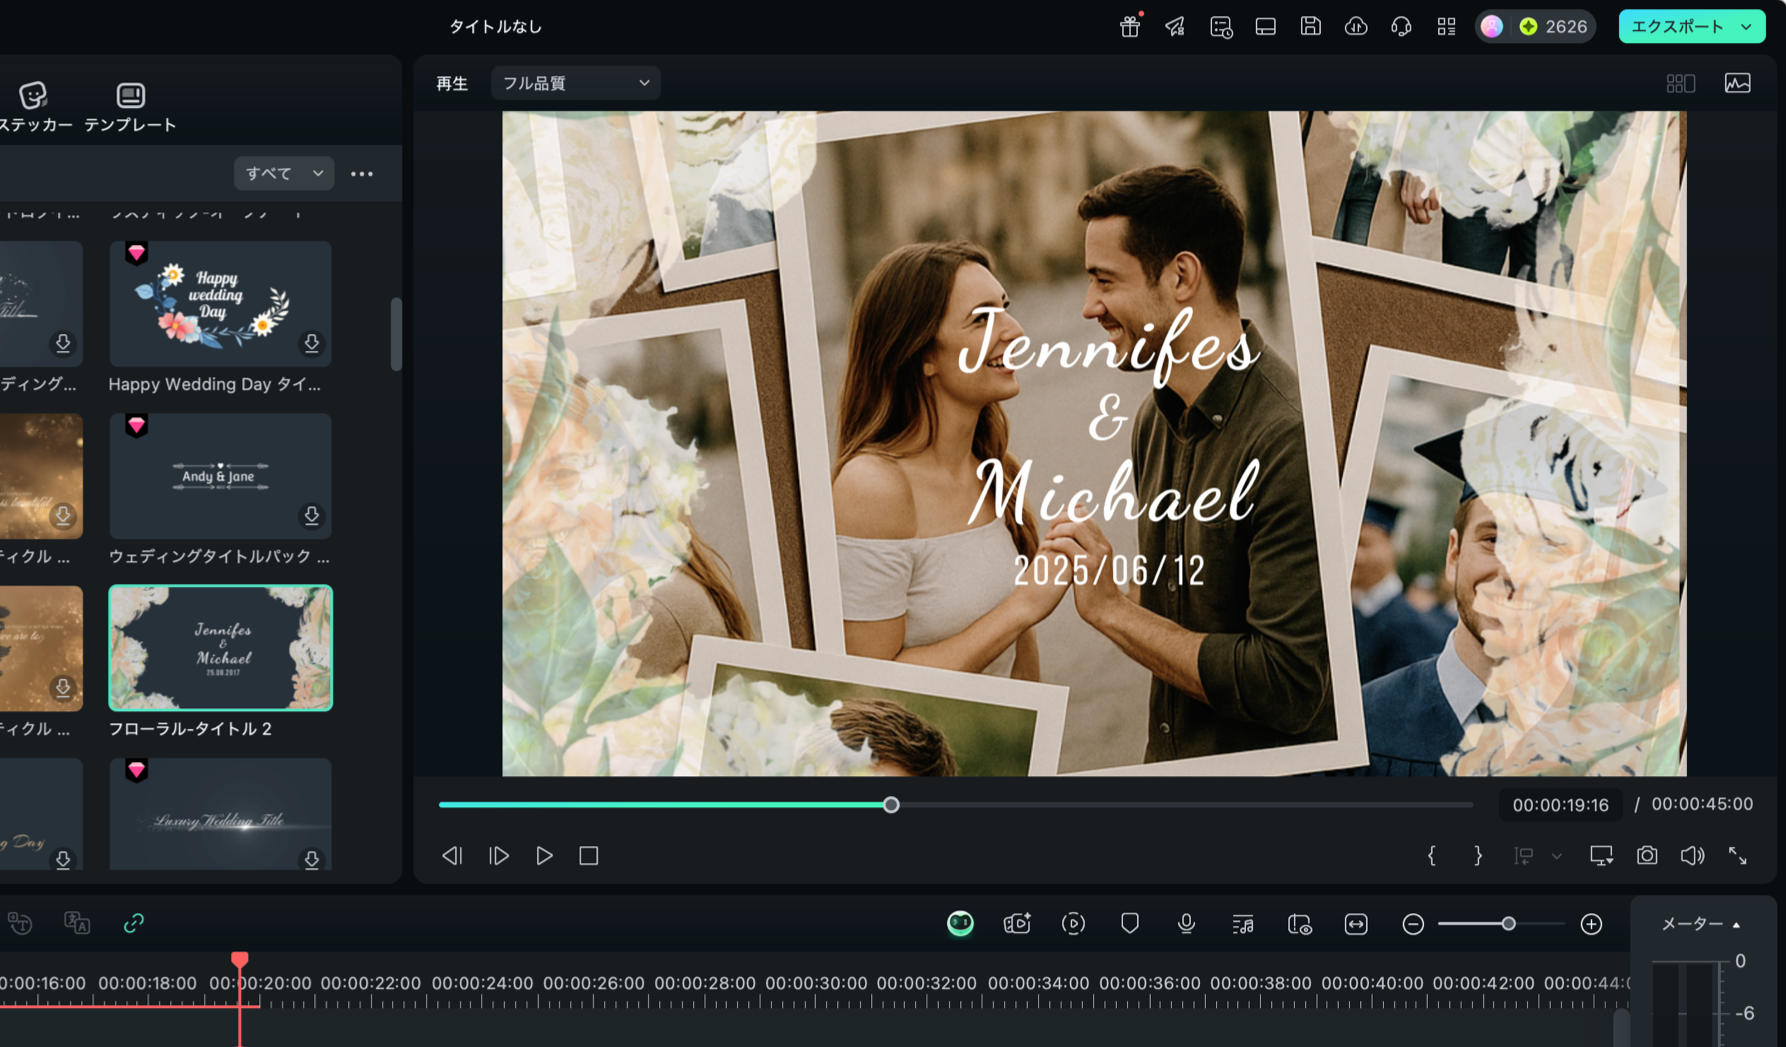
Task: Toggle the auto link icon
Action: [134, 923]
